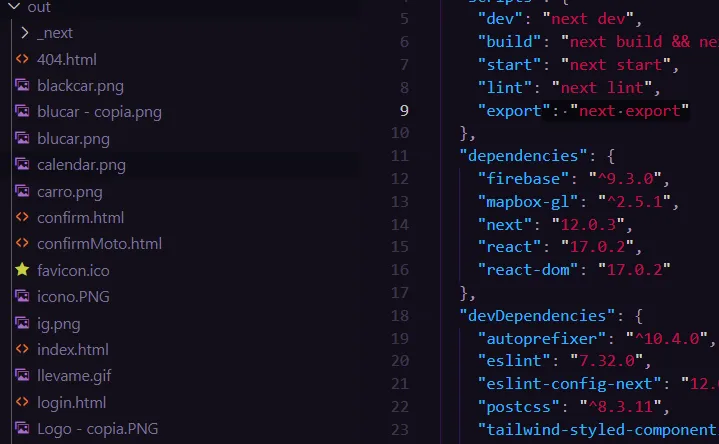Select the llevame.gif file
The image size is (719, 444).
74,376
